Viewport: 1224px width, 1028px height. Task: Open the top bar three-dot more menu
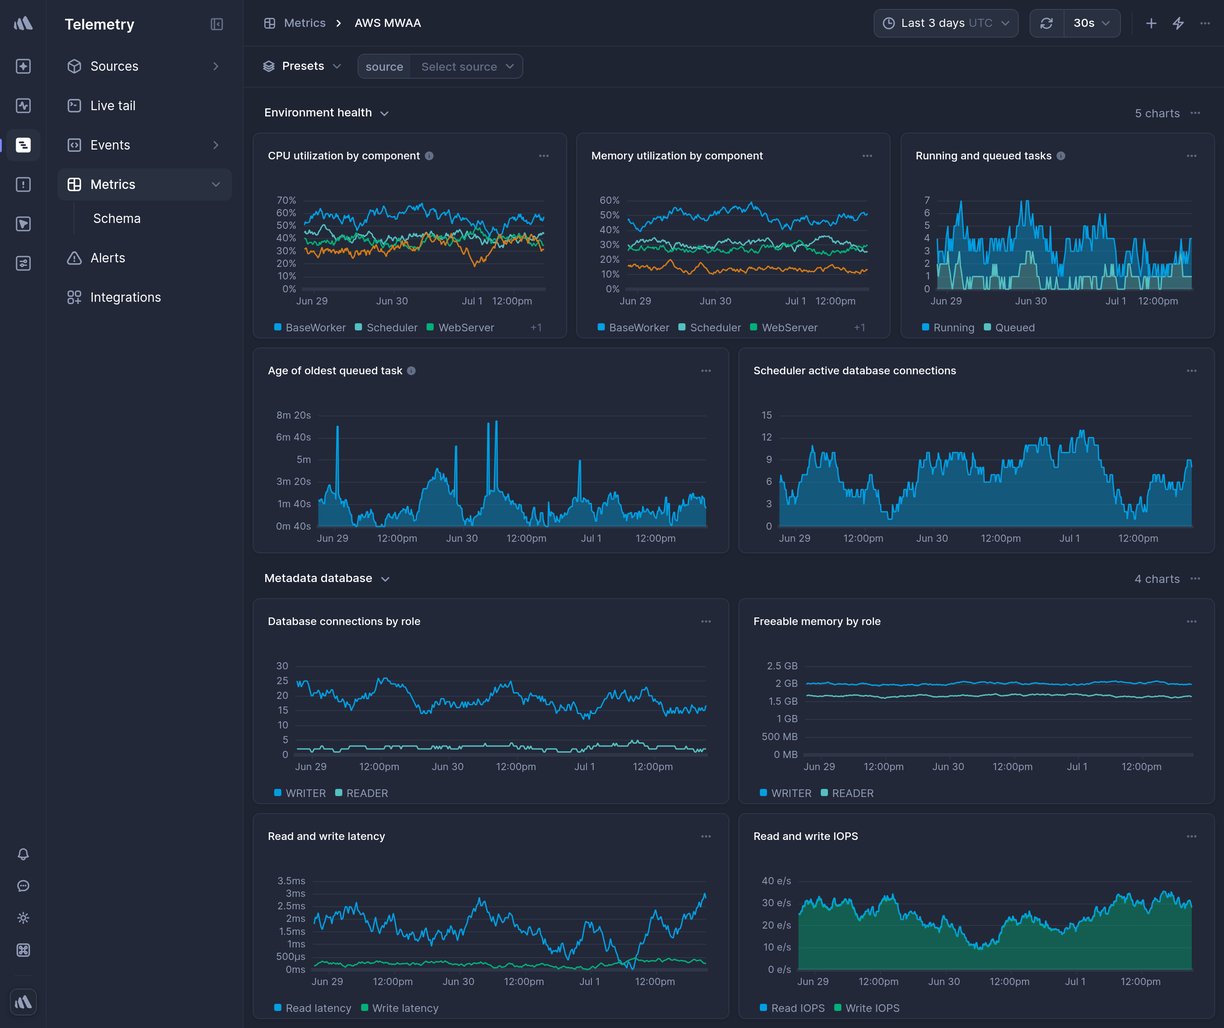point(1205,23)
